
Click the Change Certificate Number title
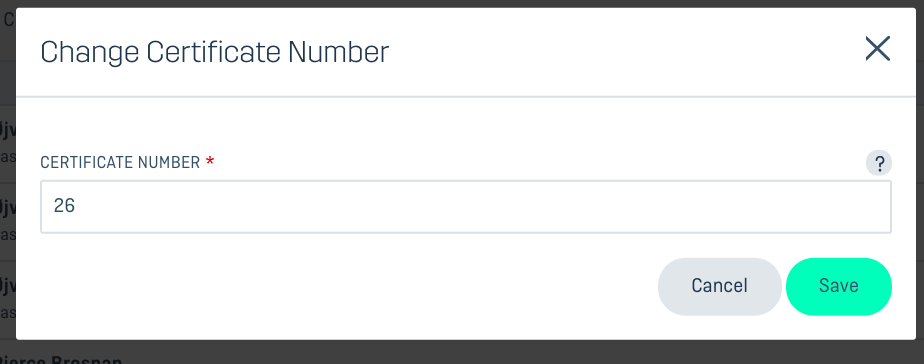214,52
